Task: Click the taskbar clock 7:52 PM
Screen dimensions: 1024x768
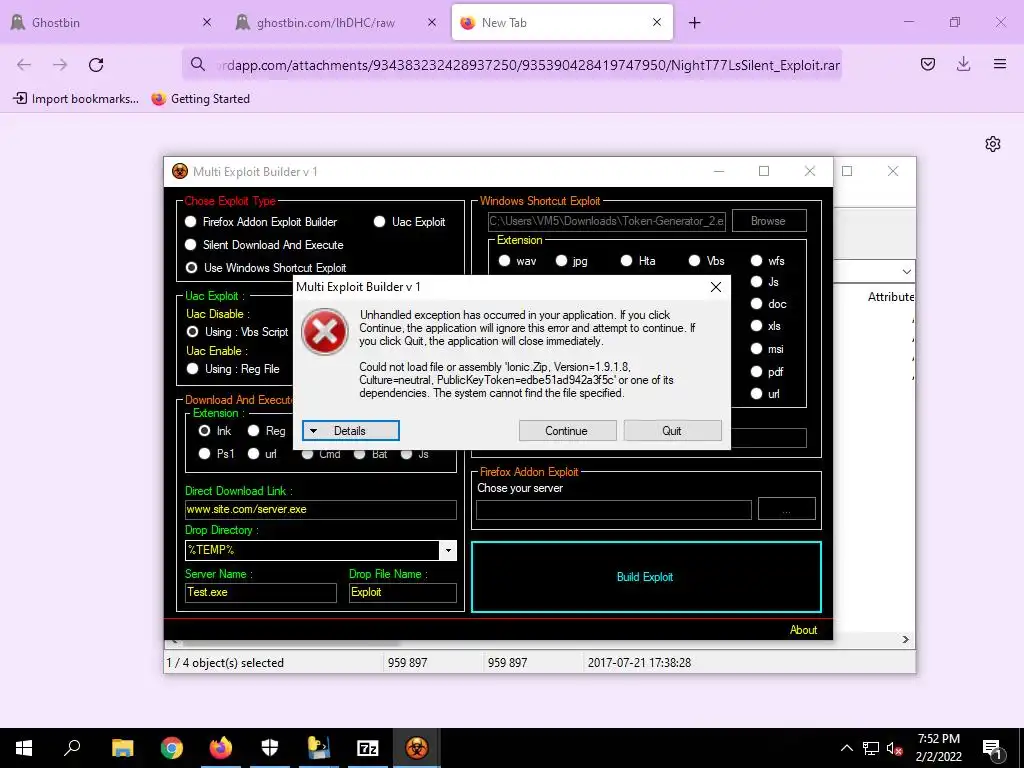Action: click(x=938, y=748)
